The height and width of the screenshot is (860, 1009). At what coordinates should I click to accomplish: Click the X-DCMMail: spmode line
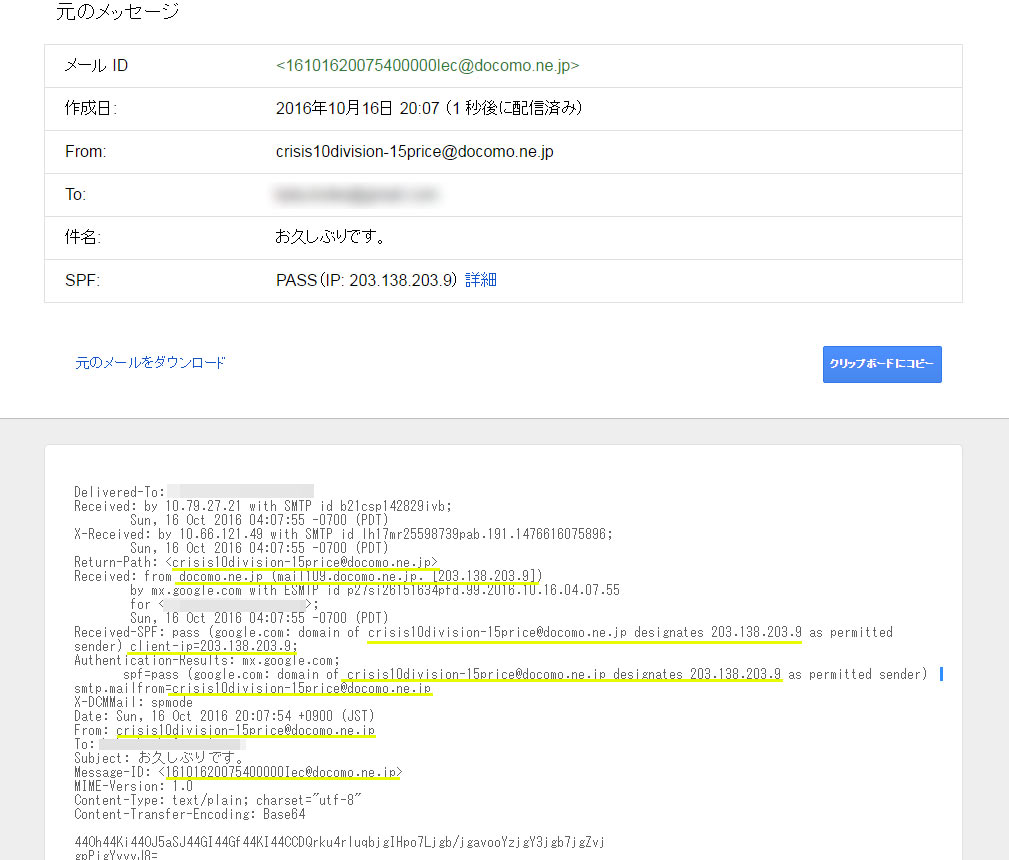133,702
